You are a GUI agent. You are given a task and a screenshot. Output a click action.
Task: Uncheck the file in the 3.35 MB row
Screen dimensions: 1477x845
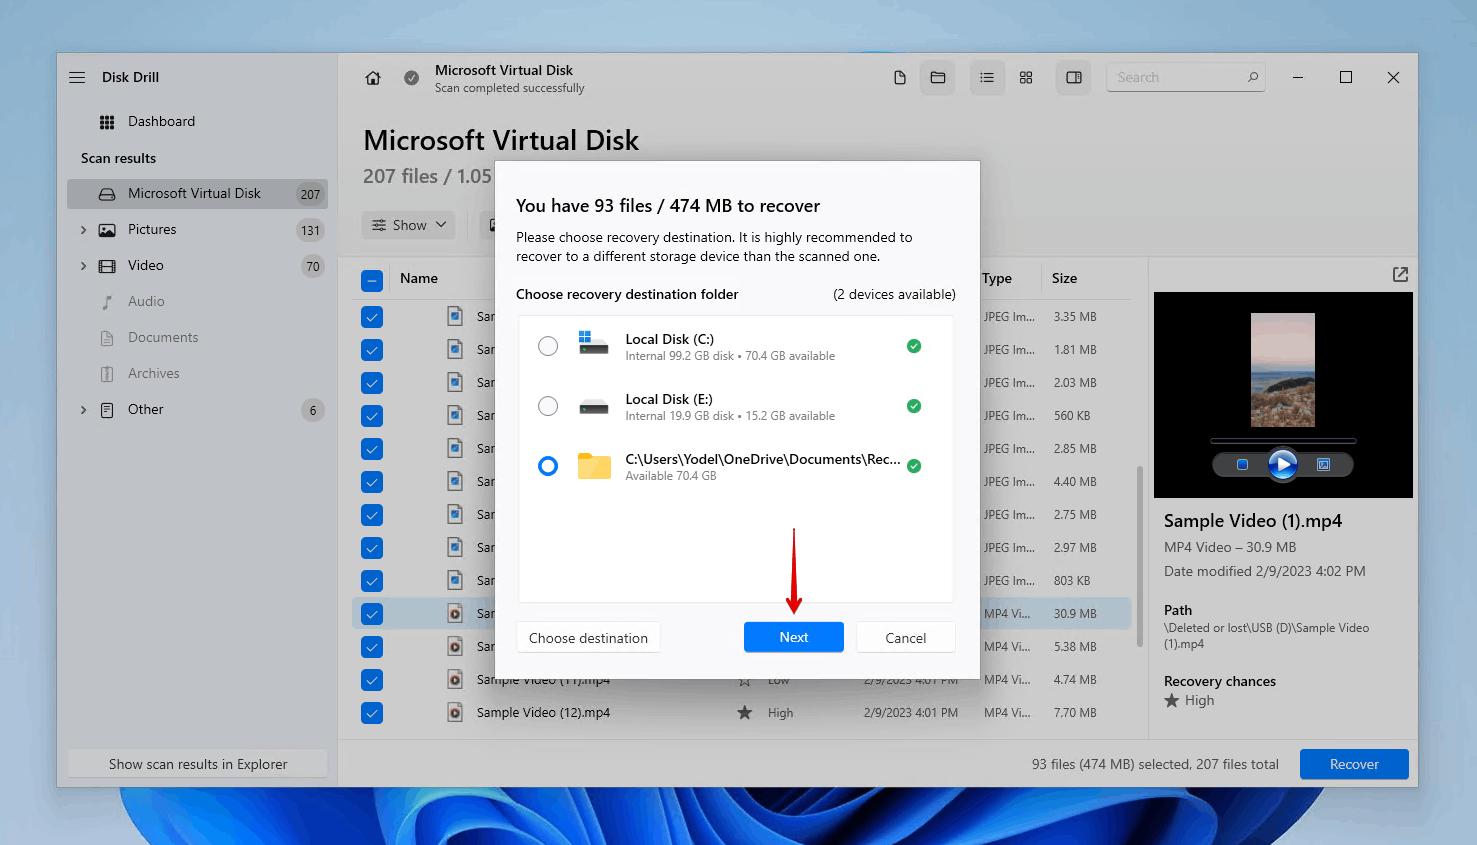(372, 317)
